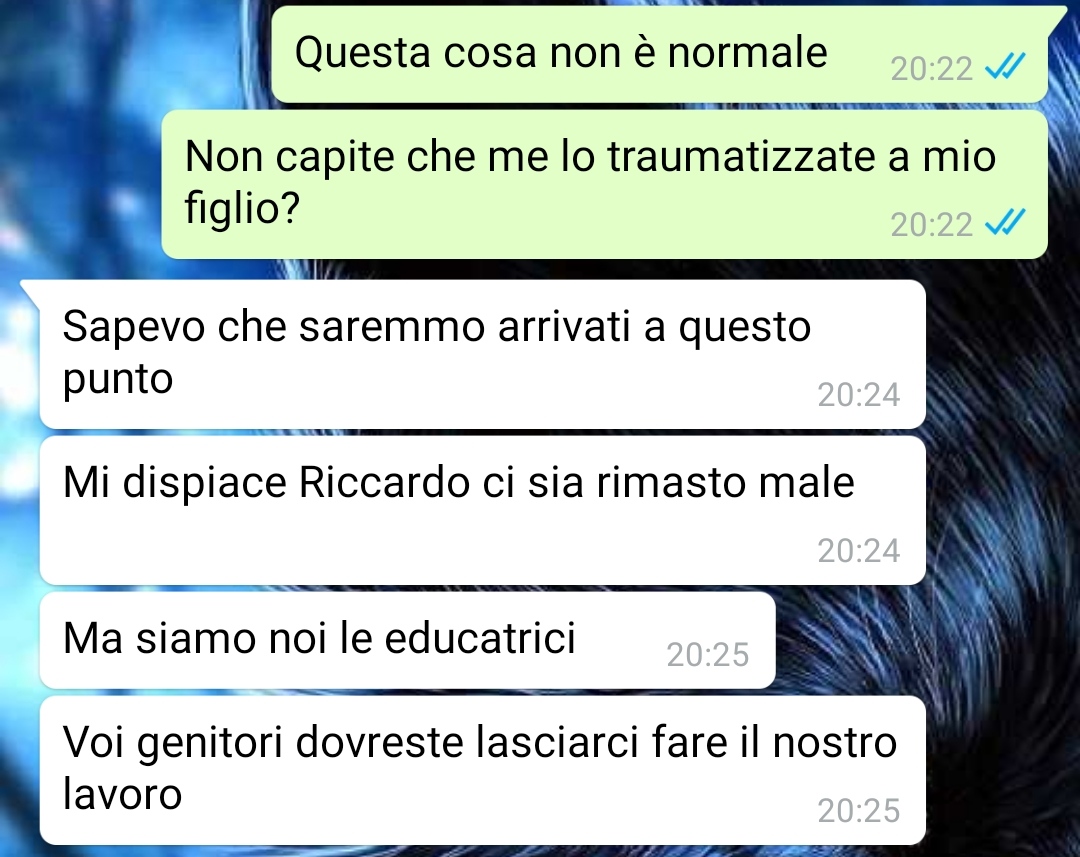The height and width of the screenshot is (857, 1080).
Task: Click the 20:25 timestamp beside "lavoro"
Action: 859,811
